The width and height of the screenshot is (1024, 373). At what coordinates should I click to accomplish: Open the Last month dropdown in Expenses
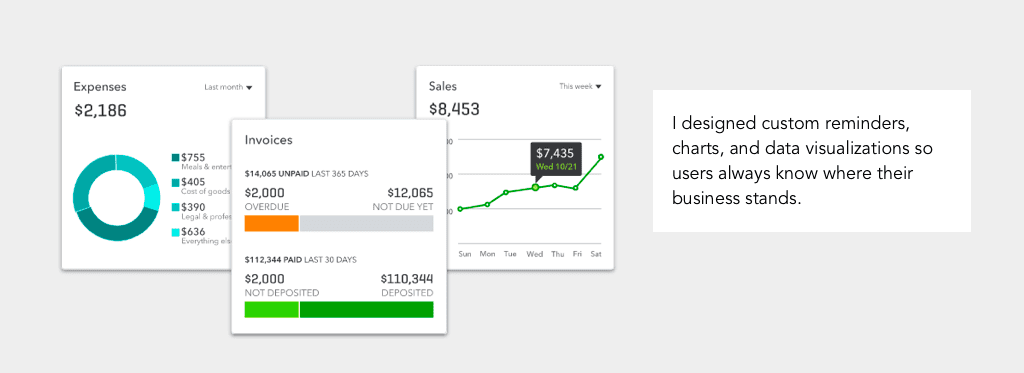pos(228,87)
